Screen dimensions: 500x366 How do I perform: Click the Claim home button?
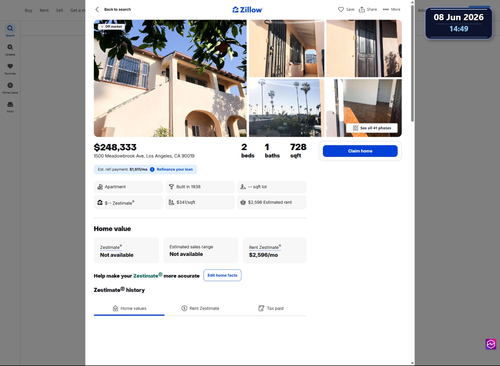pos(360,151)
